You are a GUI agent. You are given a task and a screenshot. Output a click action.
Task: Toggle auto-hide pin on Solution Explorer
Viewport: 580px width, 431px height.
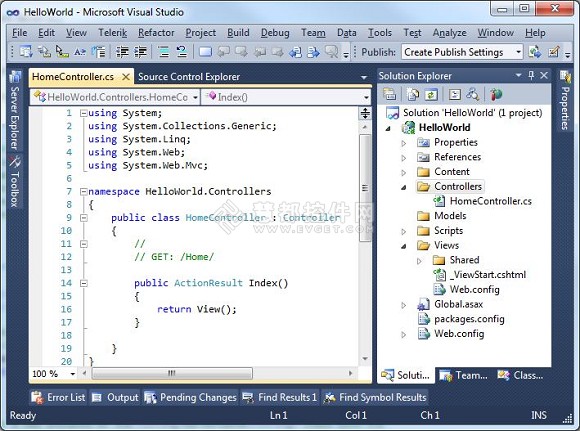click(531, 75)
